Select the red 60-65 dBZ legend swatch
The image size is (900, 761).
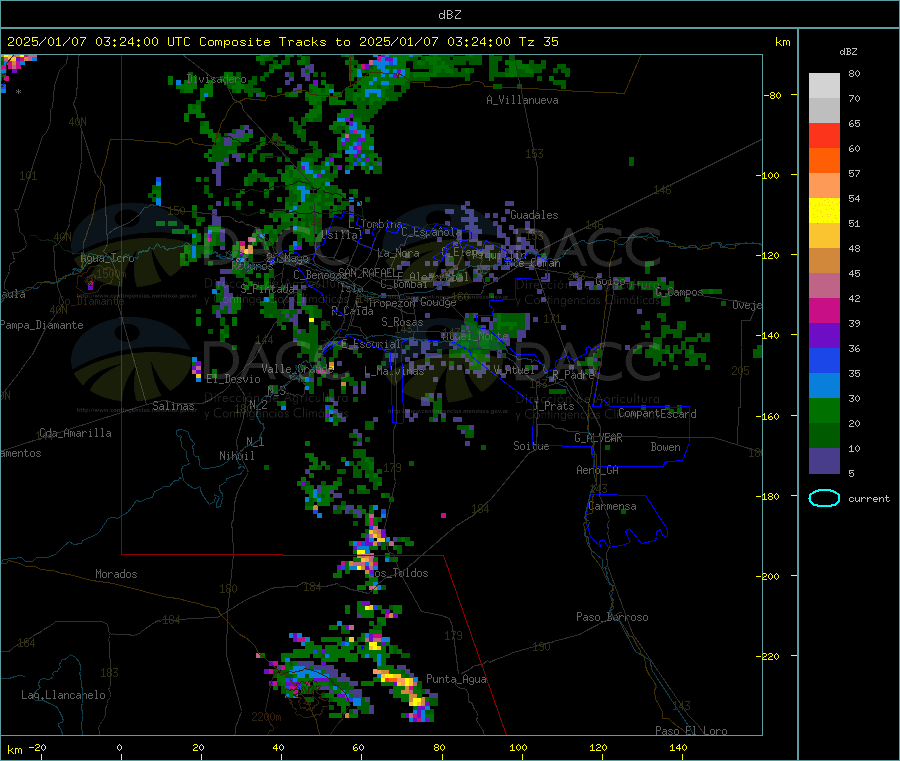click(x=824, y=136)
